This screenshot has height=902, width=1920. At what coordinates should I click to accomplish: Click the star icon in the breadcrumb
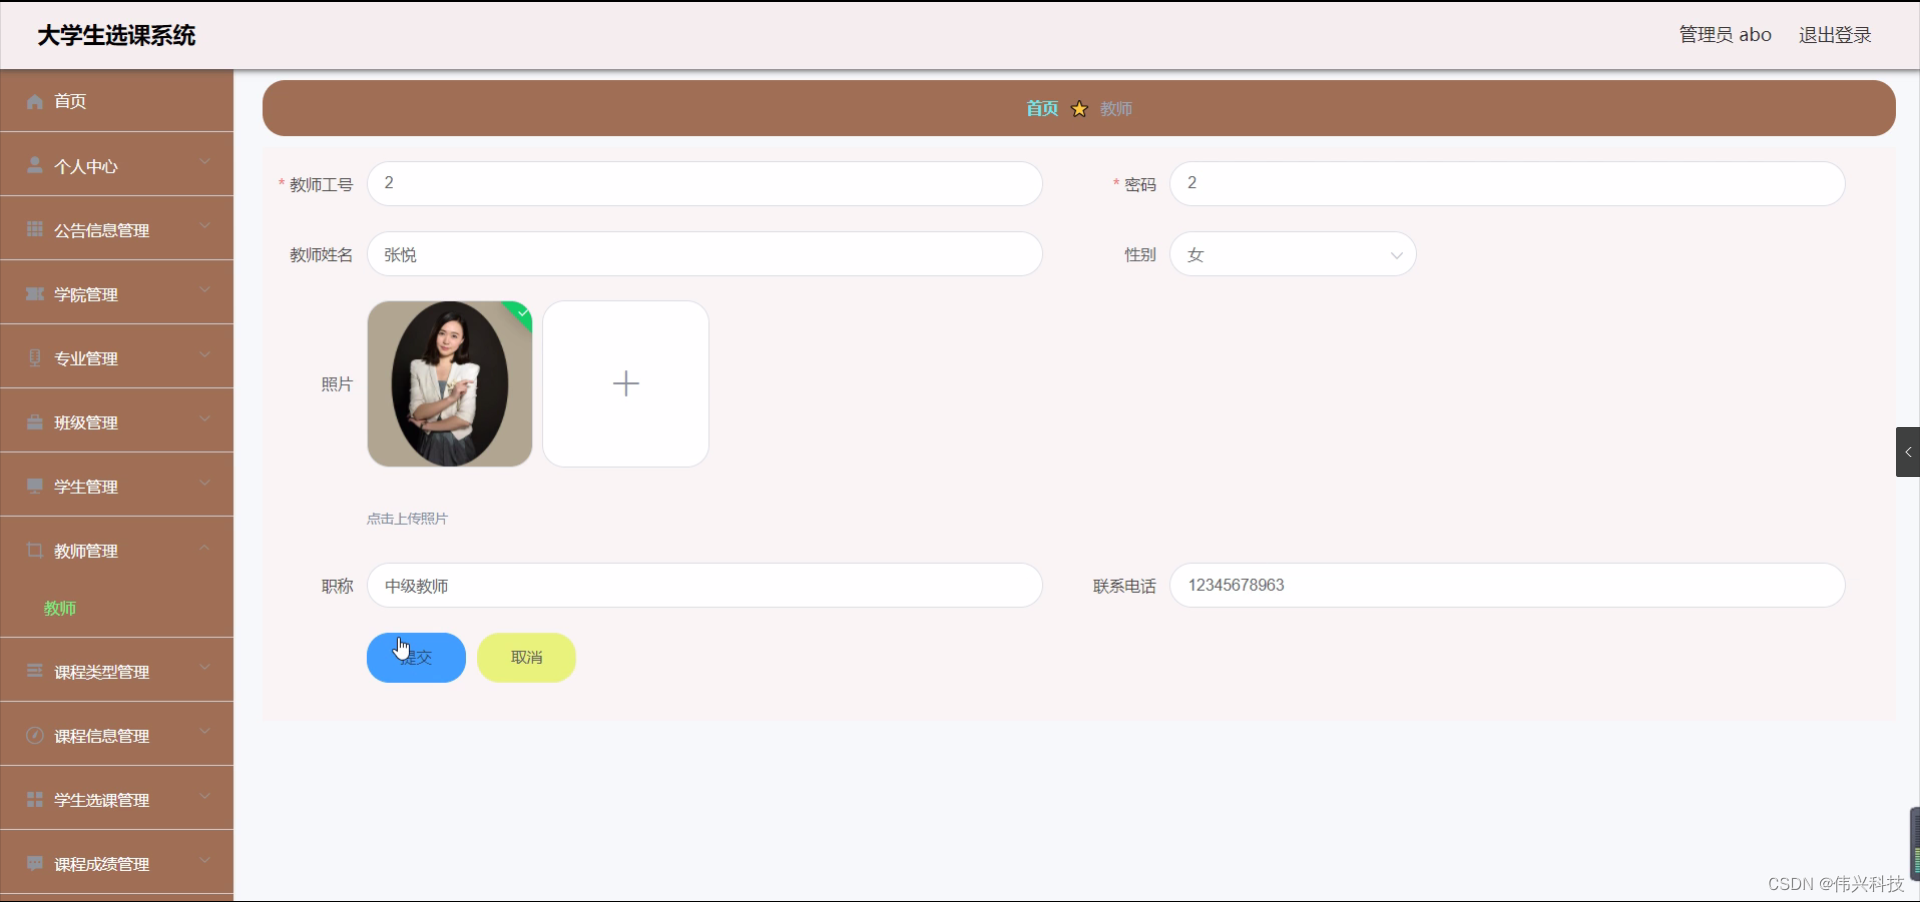click(1079, 109)
